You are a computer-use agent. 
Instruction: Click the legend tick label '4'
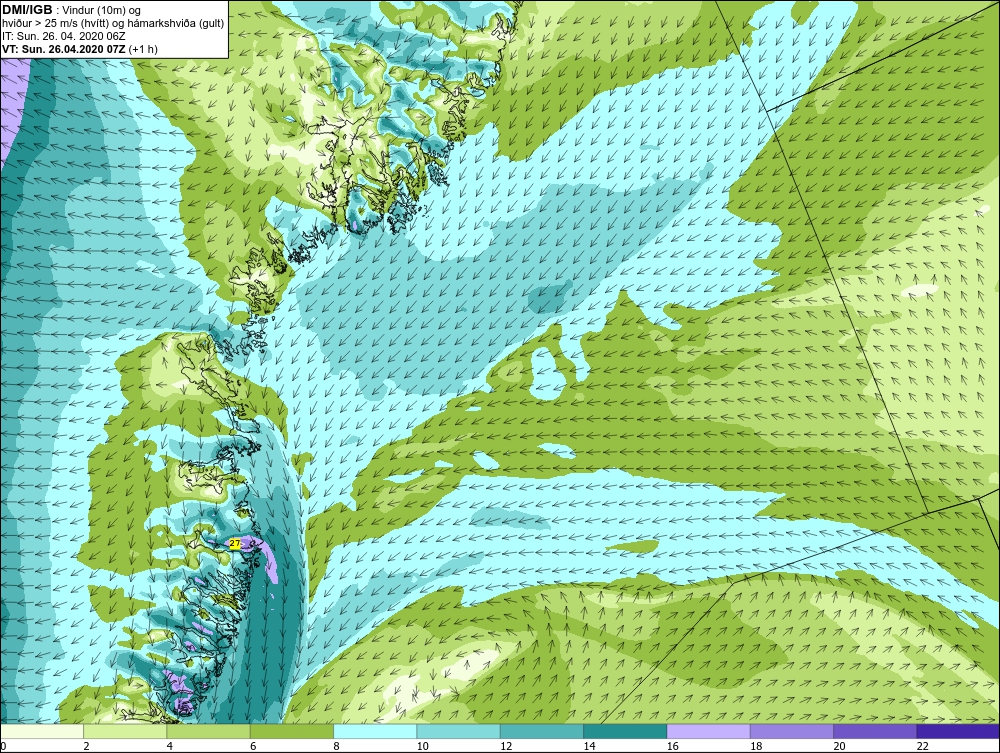point(170,746)
